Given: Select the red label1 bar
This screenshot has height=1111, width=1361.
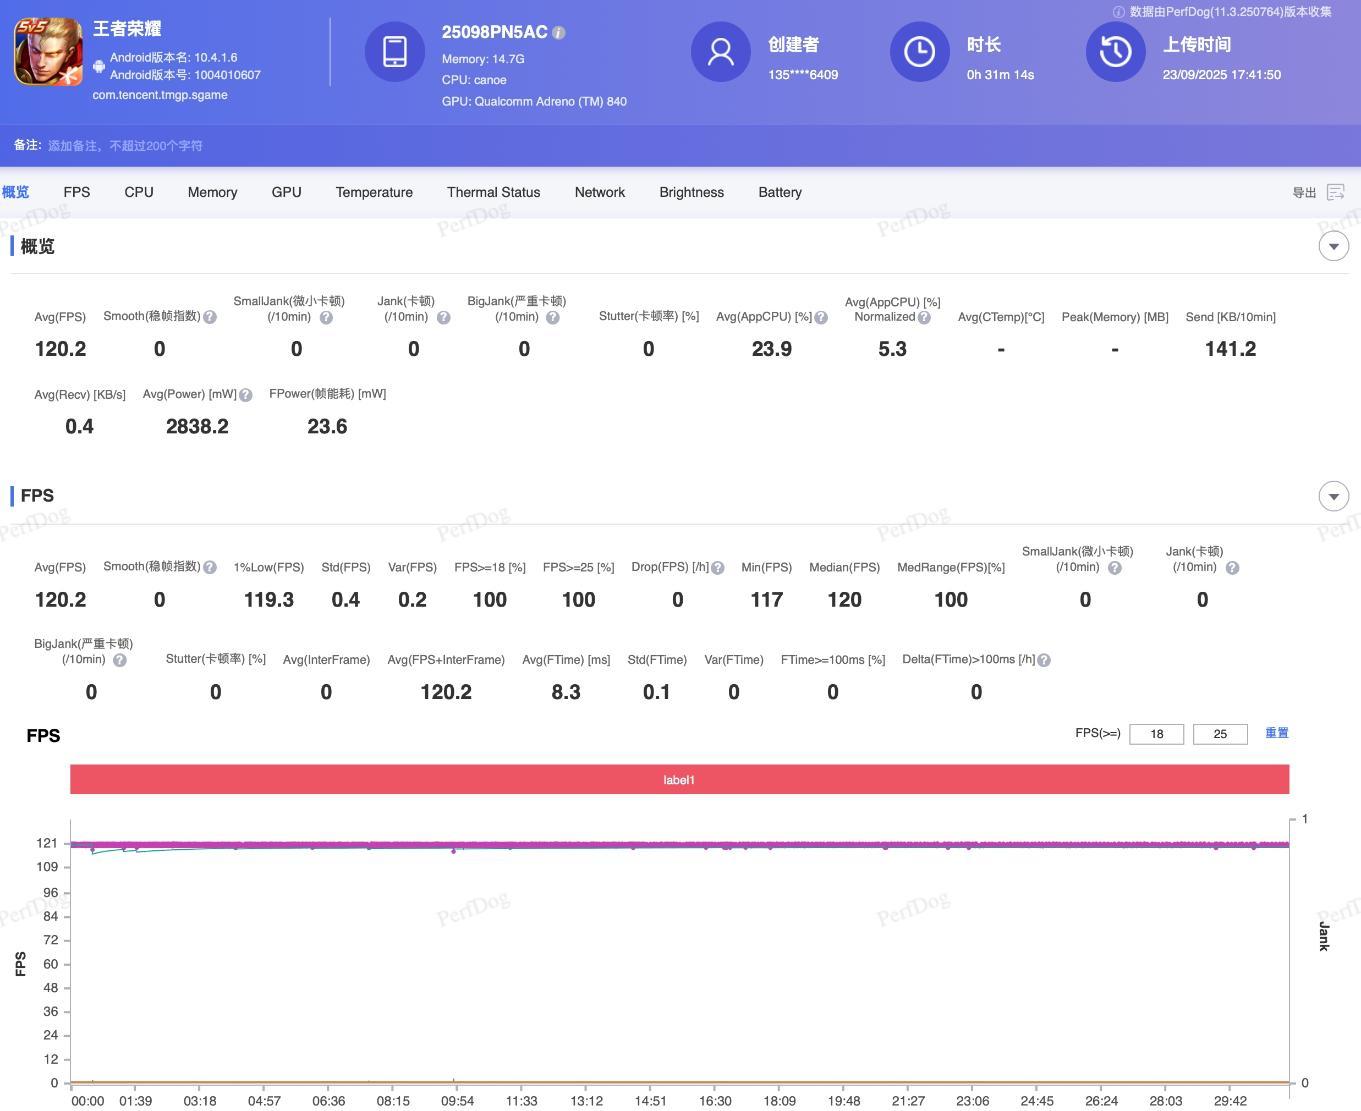Looking at the screenshot, I should point(679,780).
